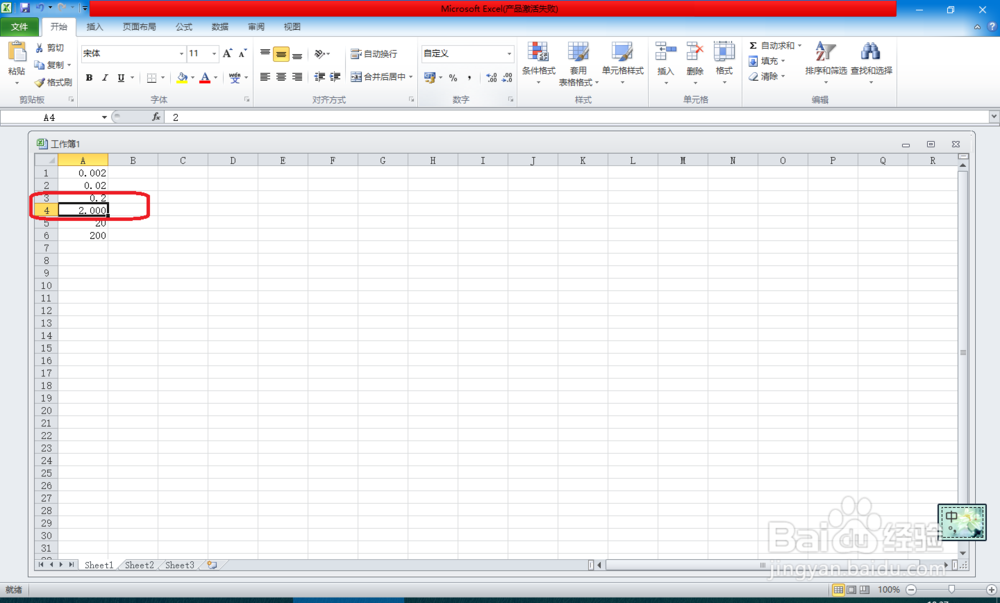1000x603 pixels.
Task: Click the Decrease Indent icon
Action: (x=320, y=77)
